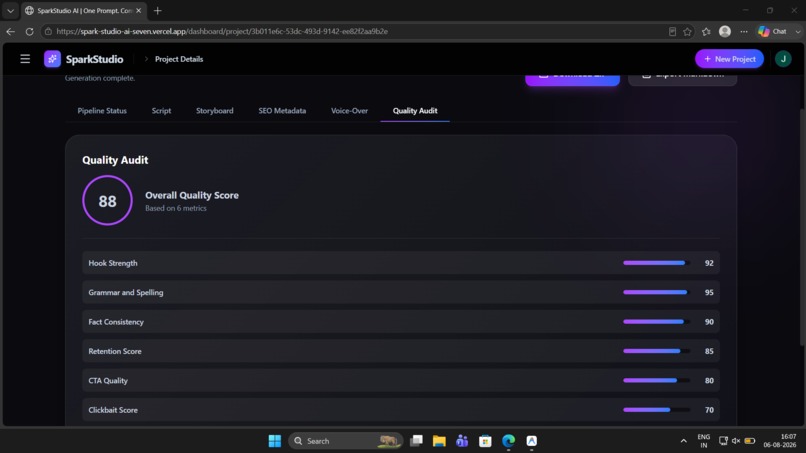Switch to Storyboard tab
The width and height of the screenshot is (806, 453).
pos(214,111)
